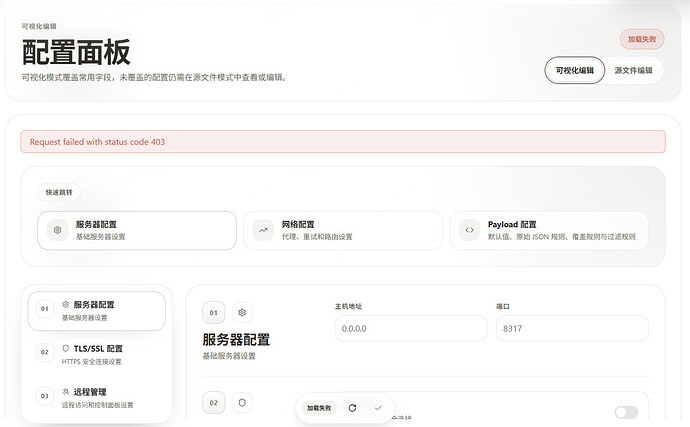This screenshot has width=690, height=427.
Task: Click the 配置面板 page title
Action: coord(77,52)
